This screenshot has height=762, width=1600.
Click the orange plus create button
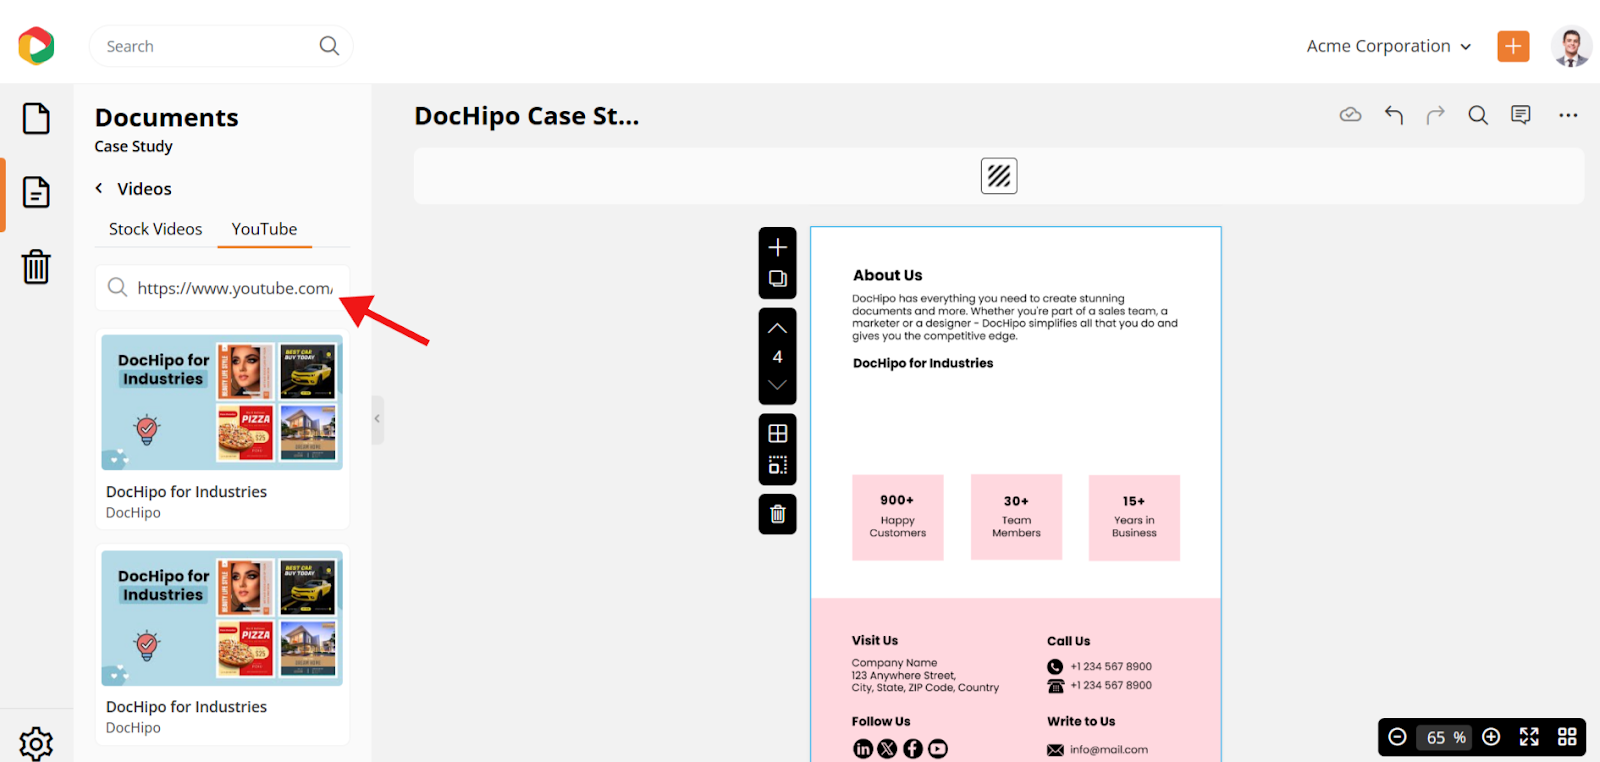point(1513,46)
